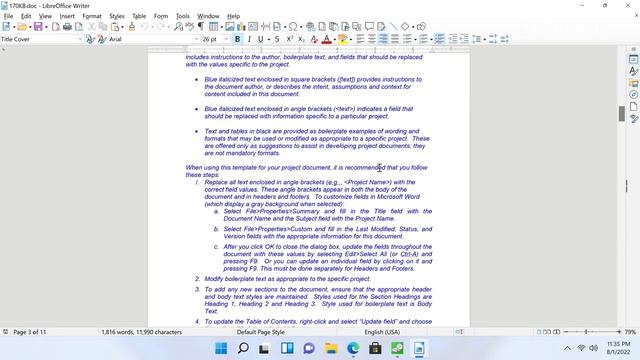Insert a hyperlink with the globe icon

(x=311, y=27)
